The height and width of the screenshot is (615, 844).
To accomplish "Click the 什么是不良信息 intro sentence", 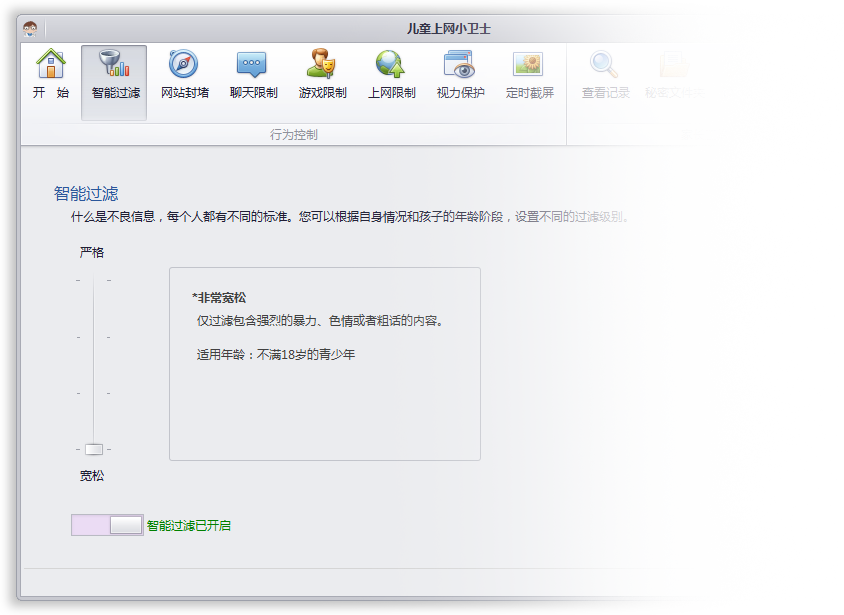I will [x=349, y=217].
